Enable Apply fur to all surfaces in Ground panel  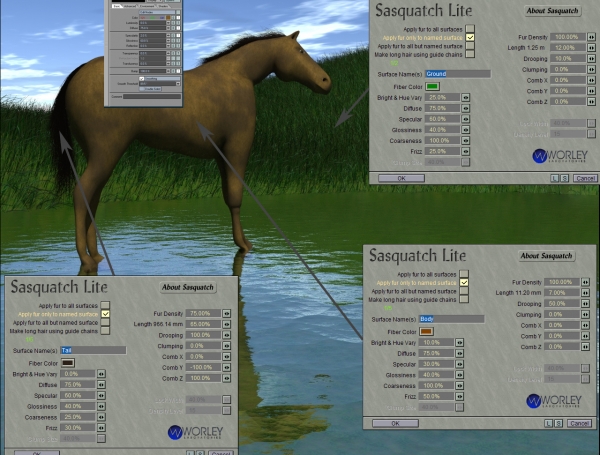point(470,29)
